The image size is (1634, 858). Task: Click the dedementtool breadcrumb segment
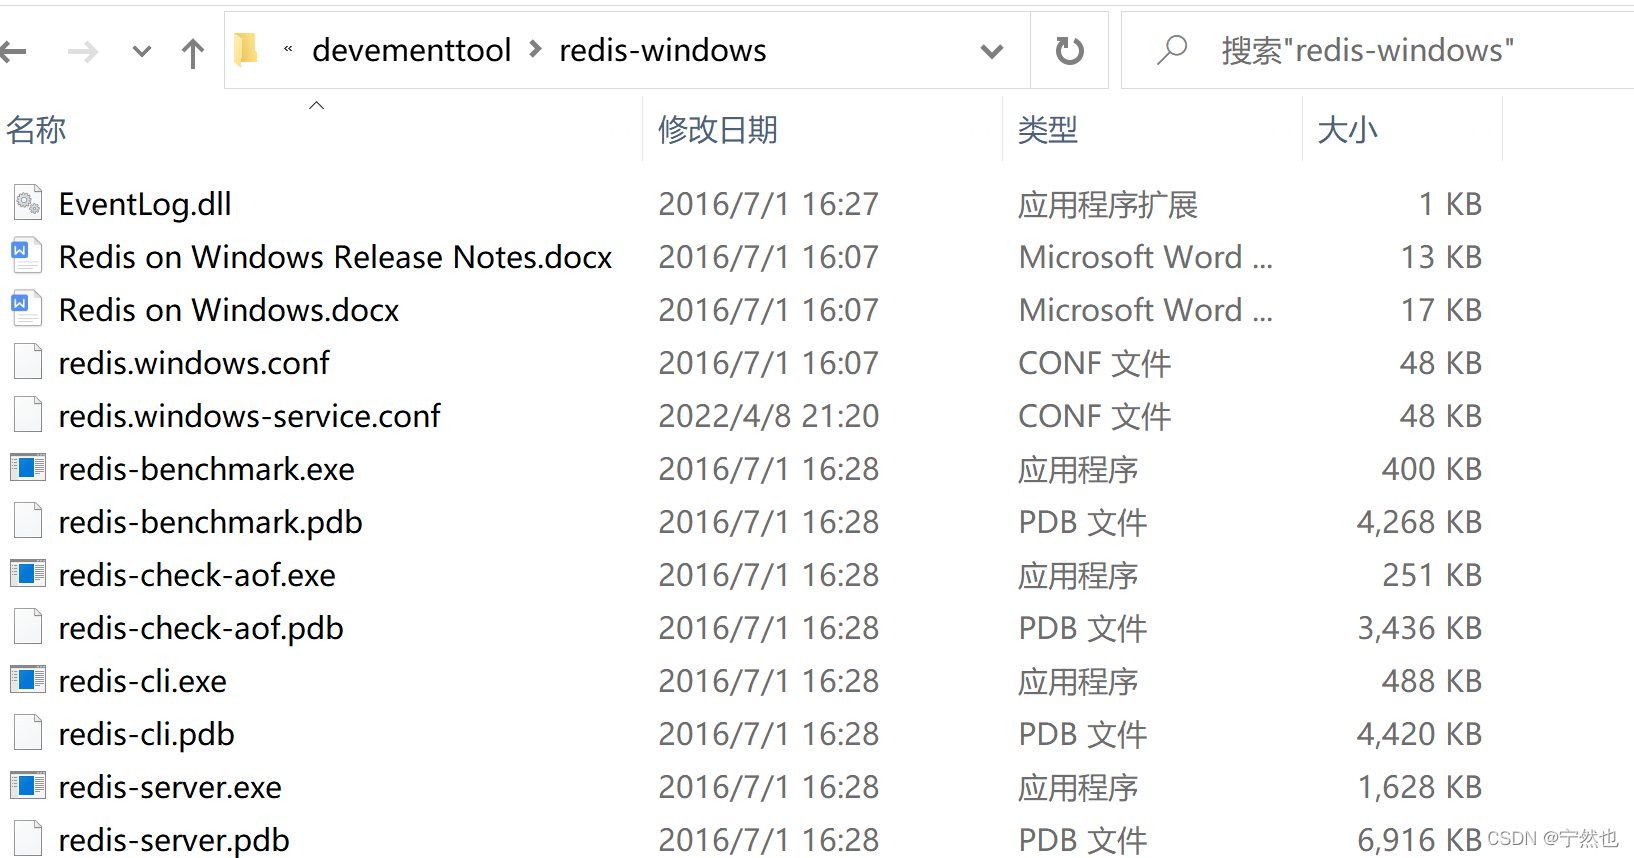coord(411,50)
